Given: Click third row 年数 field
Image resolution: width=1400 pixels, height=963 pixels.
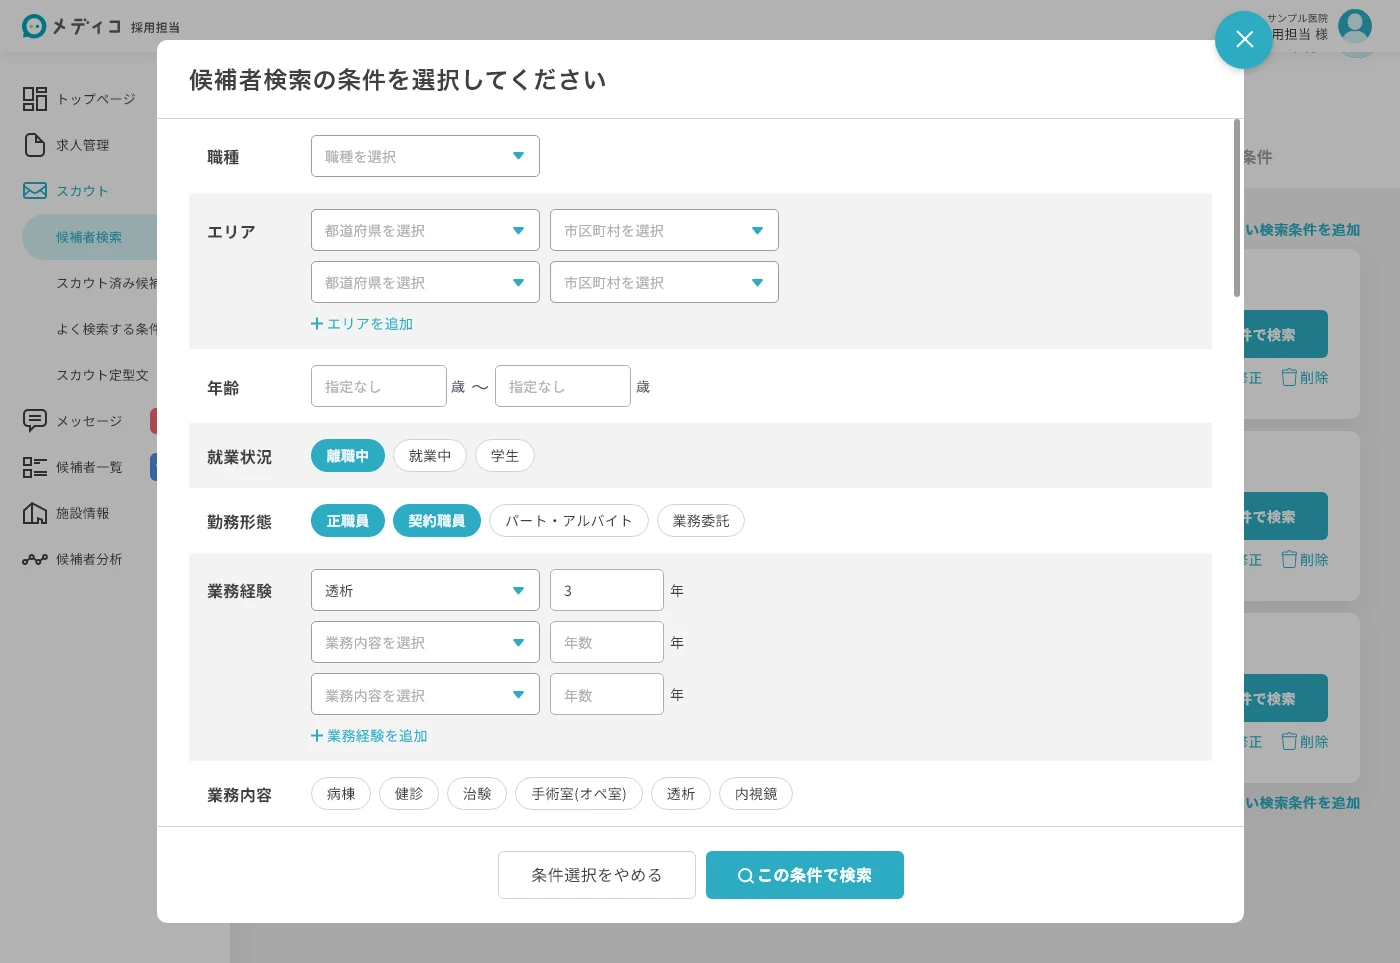Looking at the screenshot, I should click(x=607, y=694).
